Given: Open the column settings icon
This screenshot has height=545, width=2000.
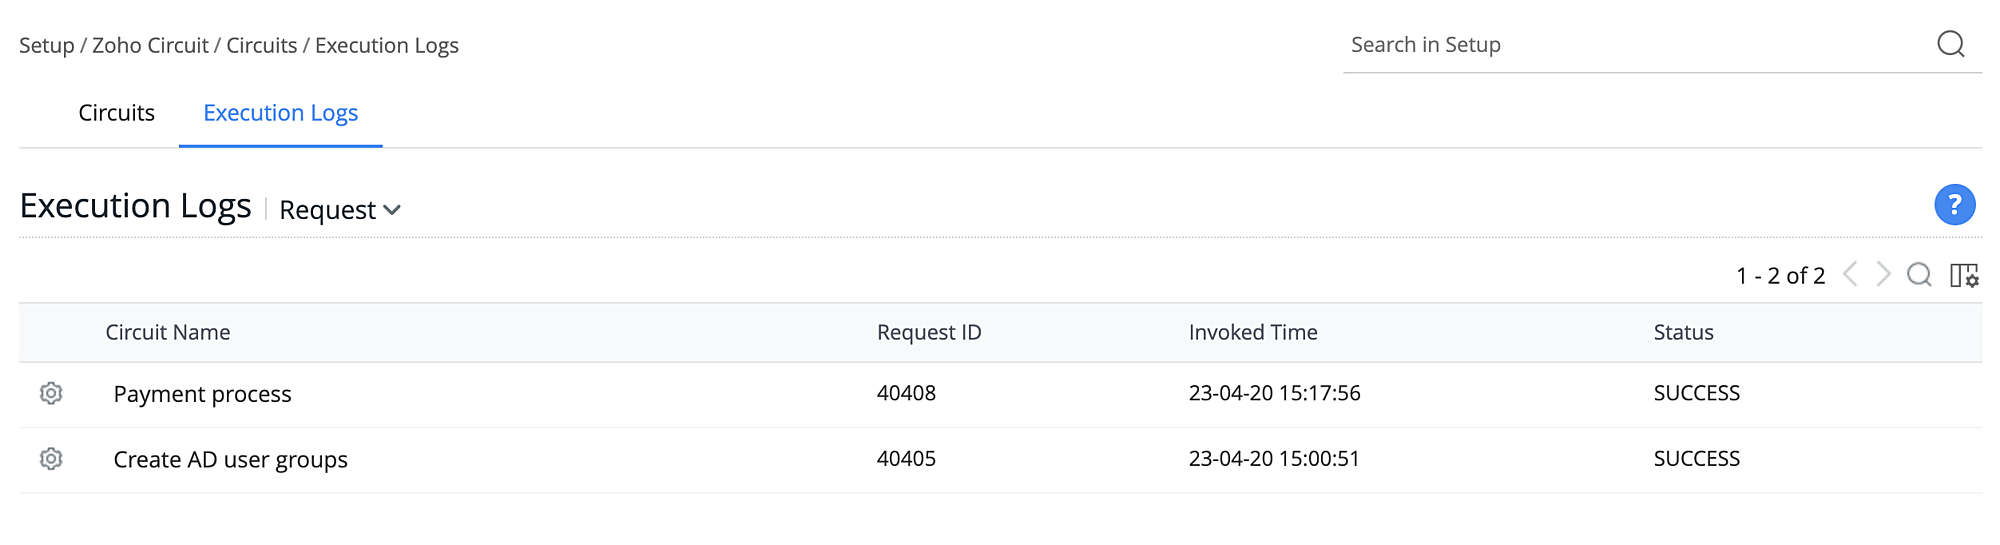Looking at the screenshot, I should 1964,275.
